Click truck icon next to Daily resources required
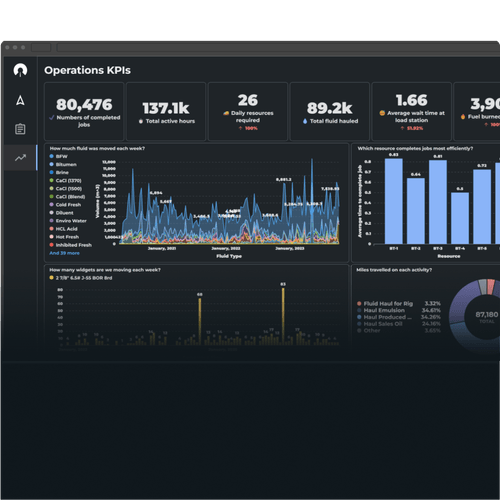The image size is (500, 500). [x=226, y=113]
